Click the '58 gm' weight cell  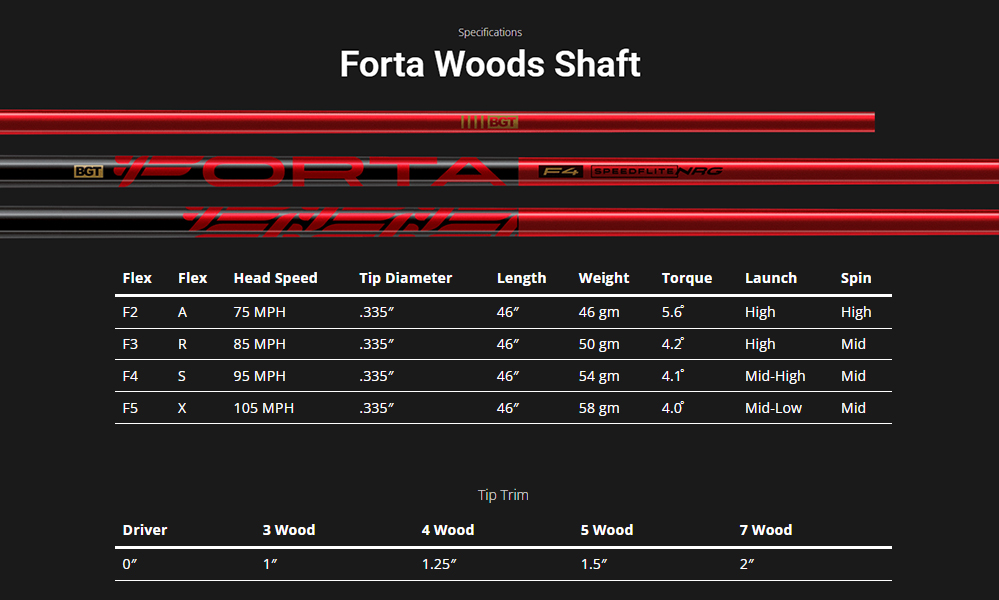(598, 408)
